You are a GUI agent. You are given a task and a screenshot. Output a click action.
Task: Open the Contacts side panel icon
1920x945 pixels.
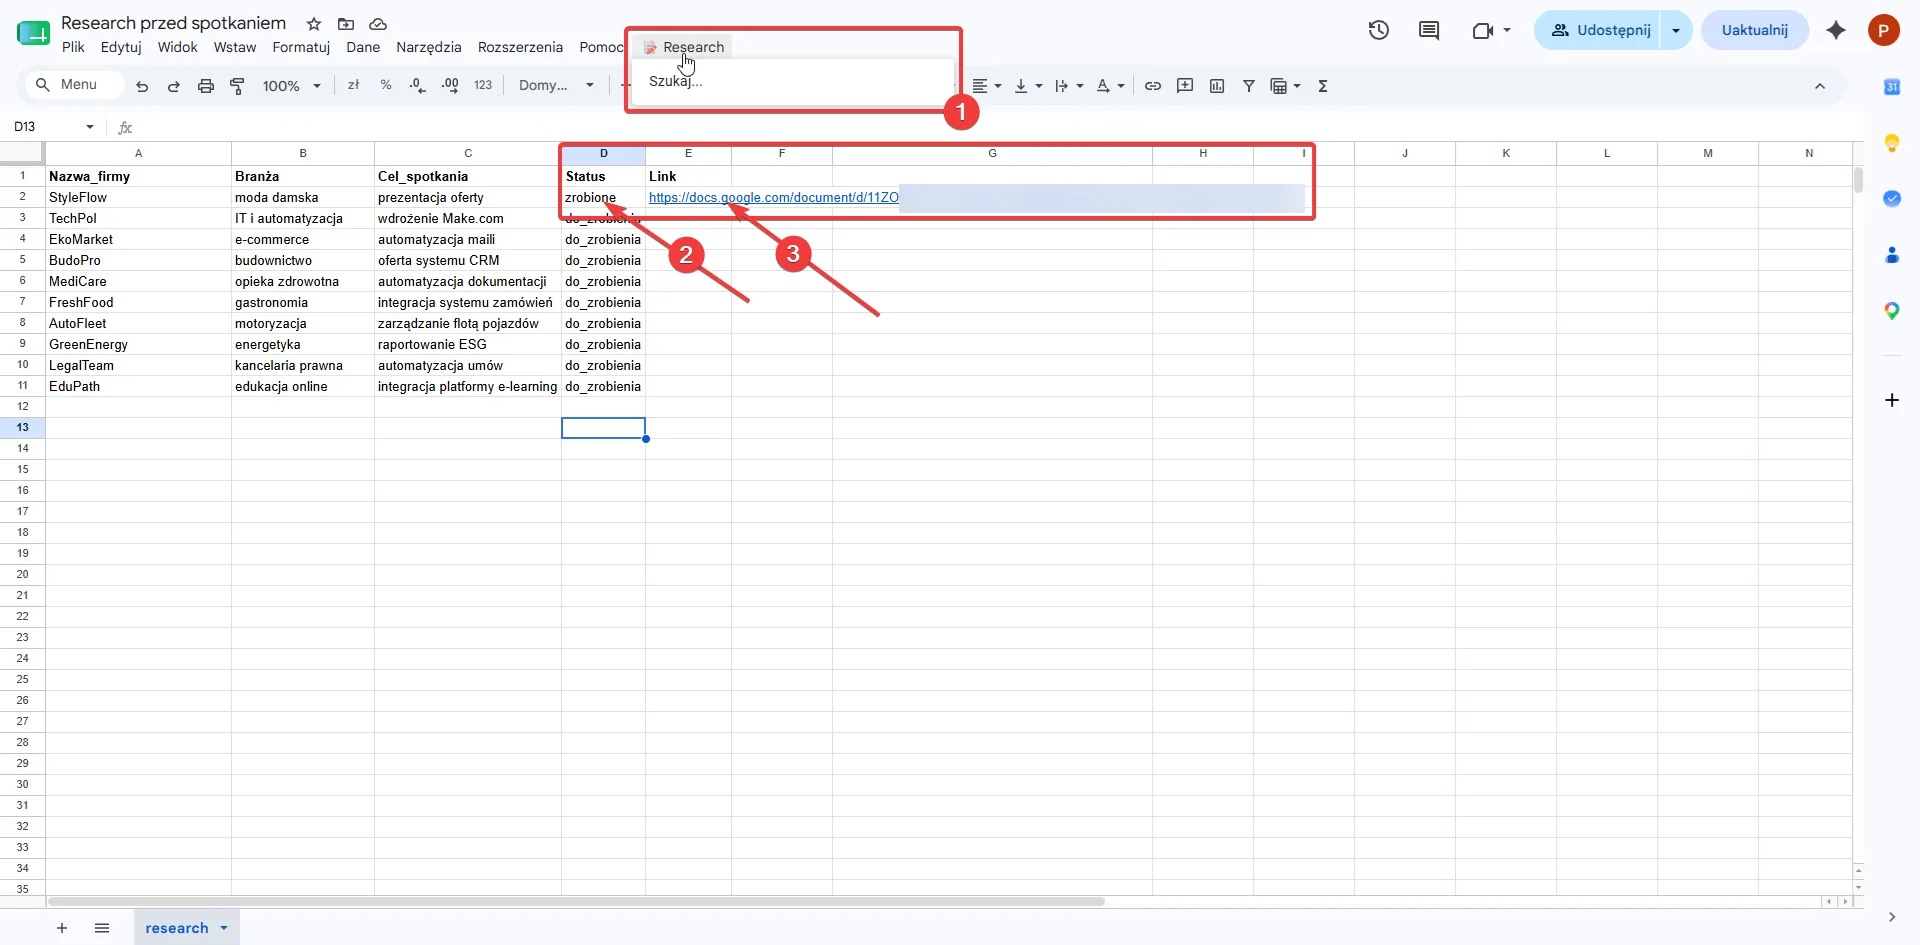click(x=1892, y=255)
